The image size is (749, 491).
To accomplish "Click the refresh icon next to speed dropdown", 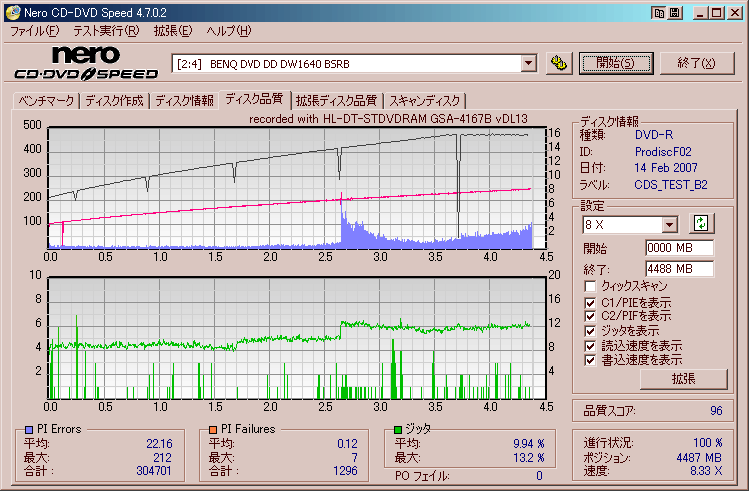I will (701, 223).
